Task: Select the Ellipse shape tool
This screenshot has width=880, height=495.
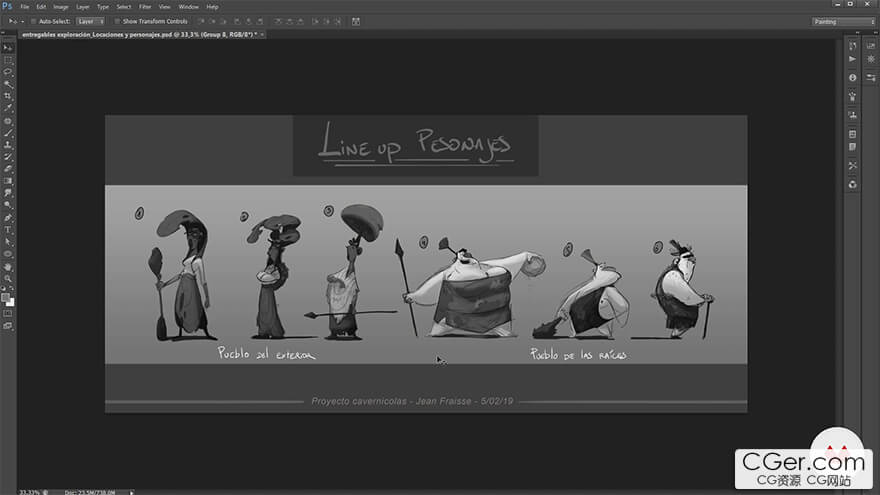Action: pos(8,254)
